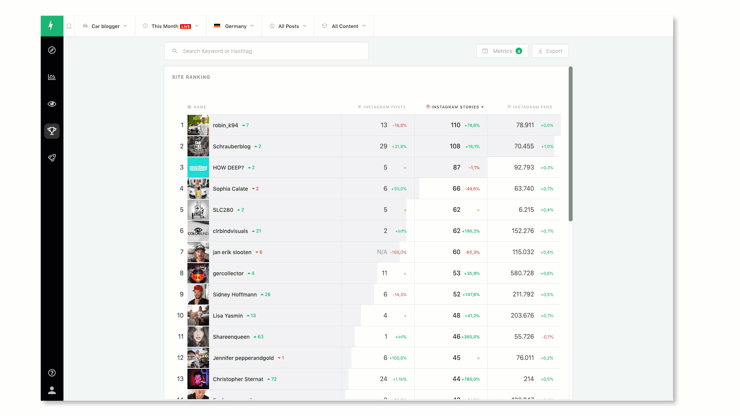Sort by Instagram Fans column header

click(530, 107)
